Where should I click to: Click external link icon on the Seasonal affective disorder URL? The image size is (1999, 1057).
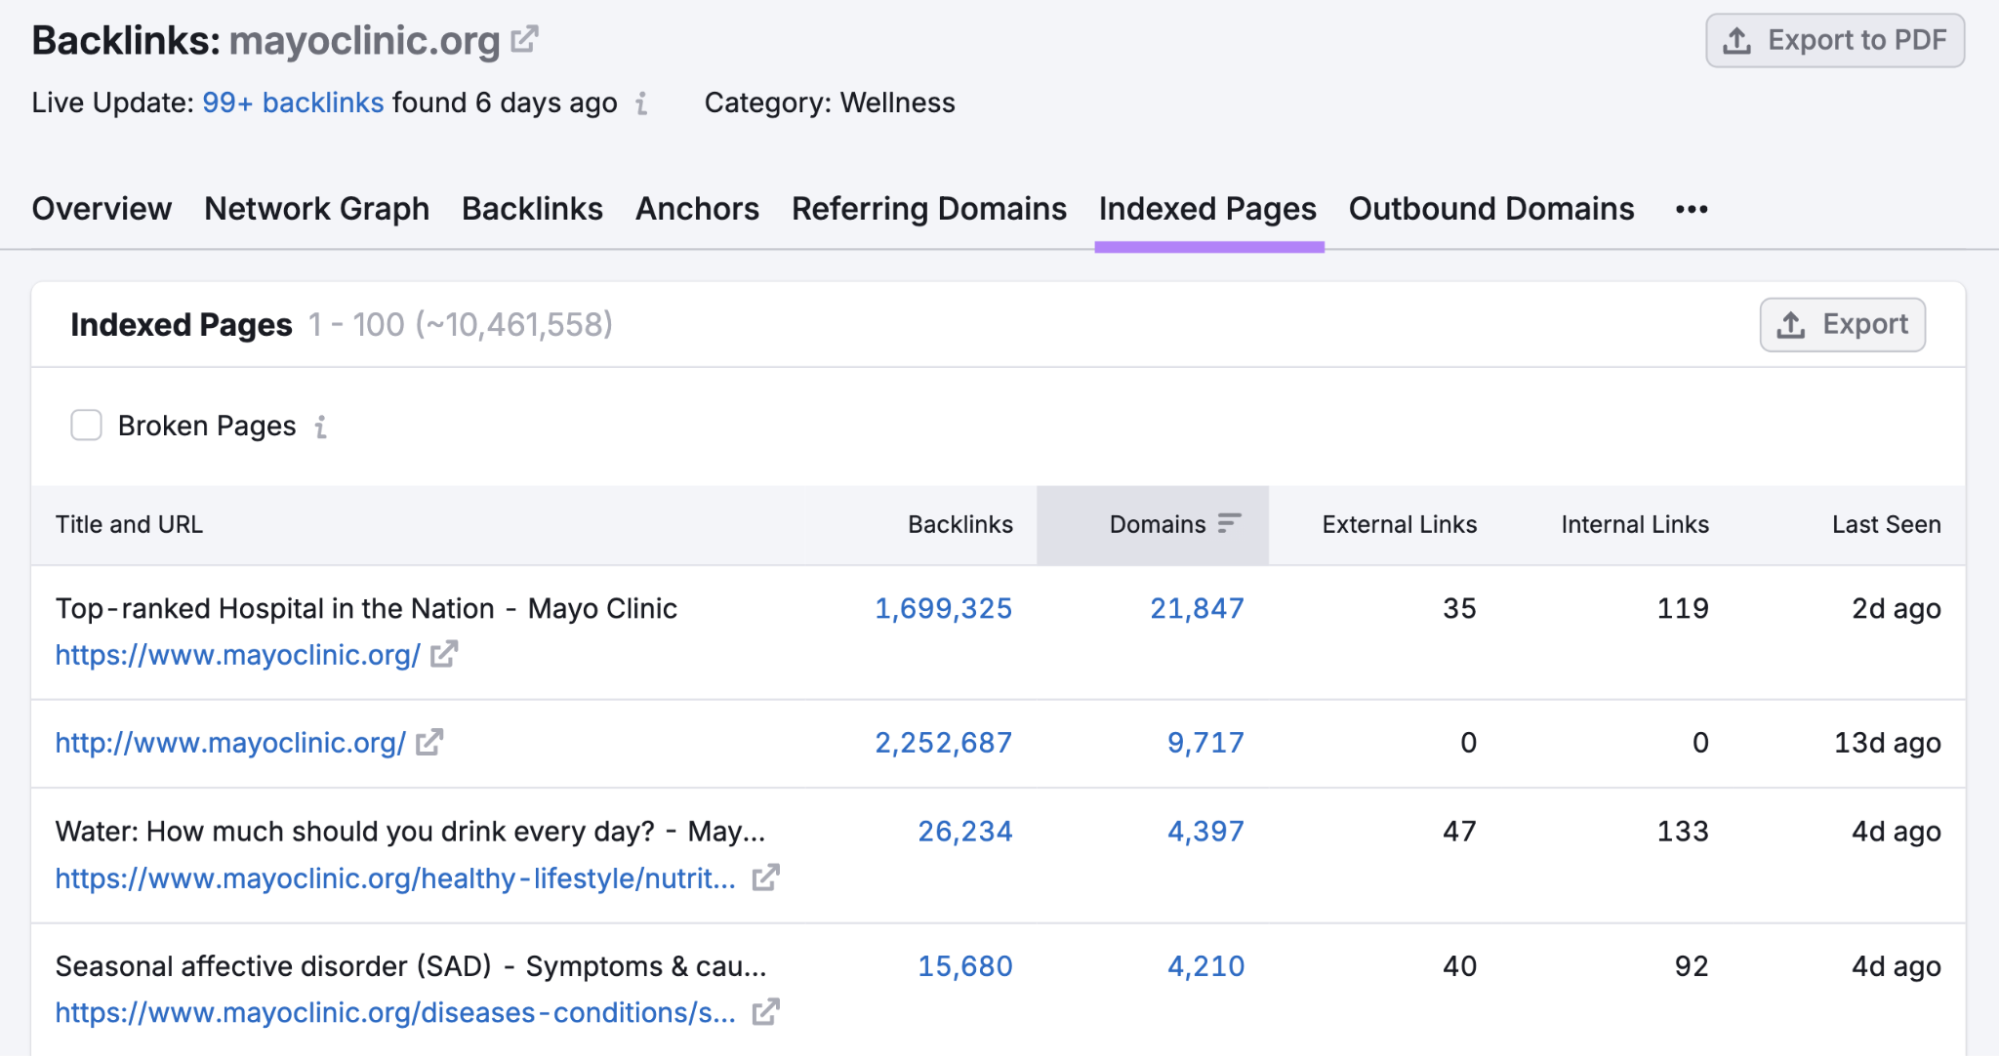tap(766, 1012)
